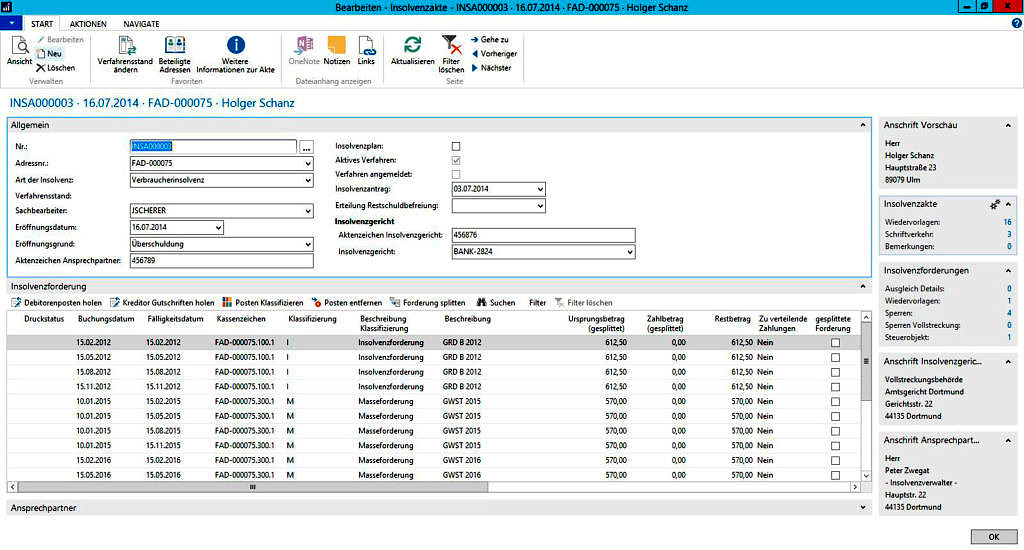Click the Verfahrensstand ändern icon
The width and height of the screenshot is (1024, 550).
click(125, 45)
